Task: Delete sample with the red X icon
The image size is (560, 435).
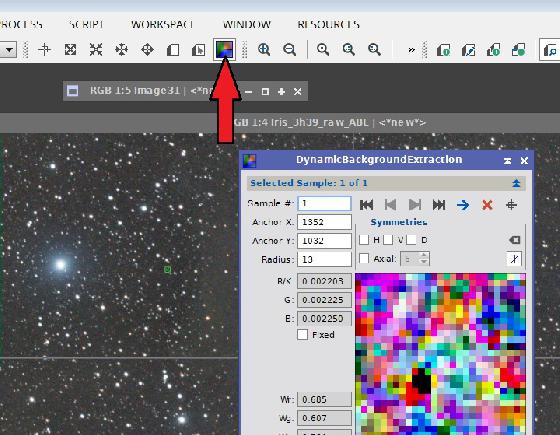Action: pos(487,205)
